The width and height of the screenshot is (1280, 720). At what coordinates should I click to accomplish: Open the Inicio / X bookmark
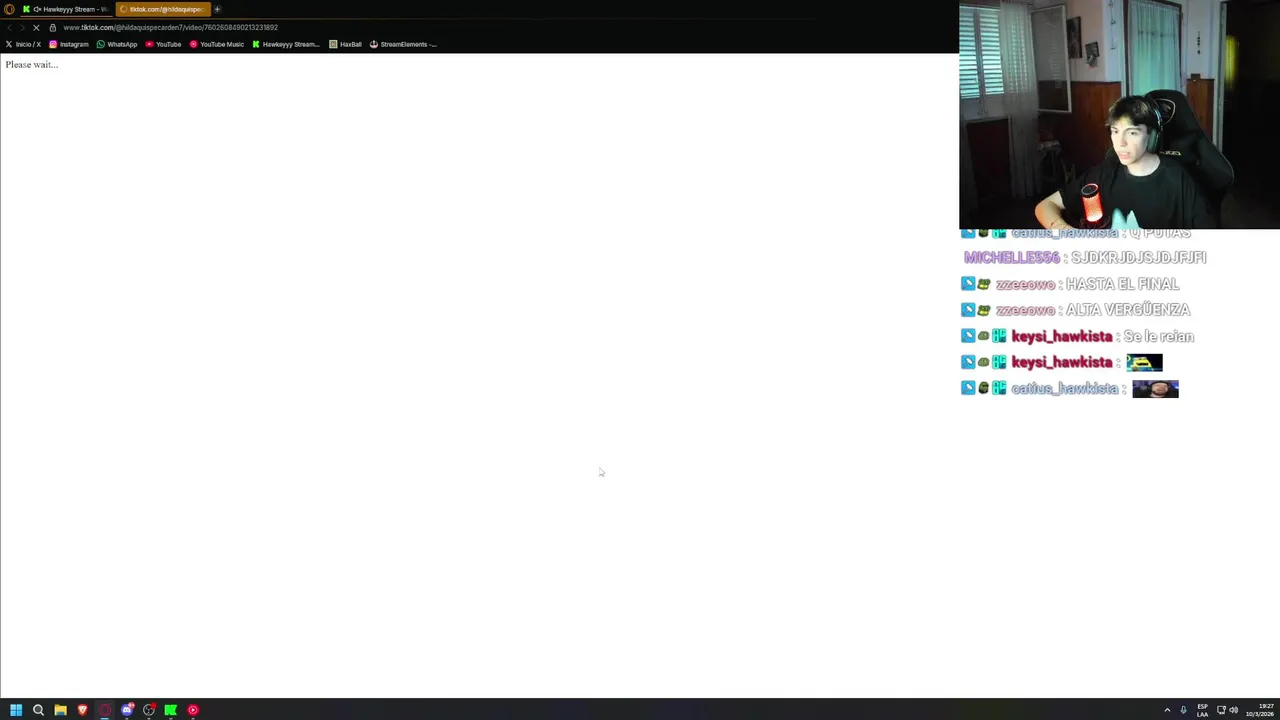point(23,44)
